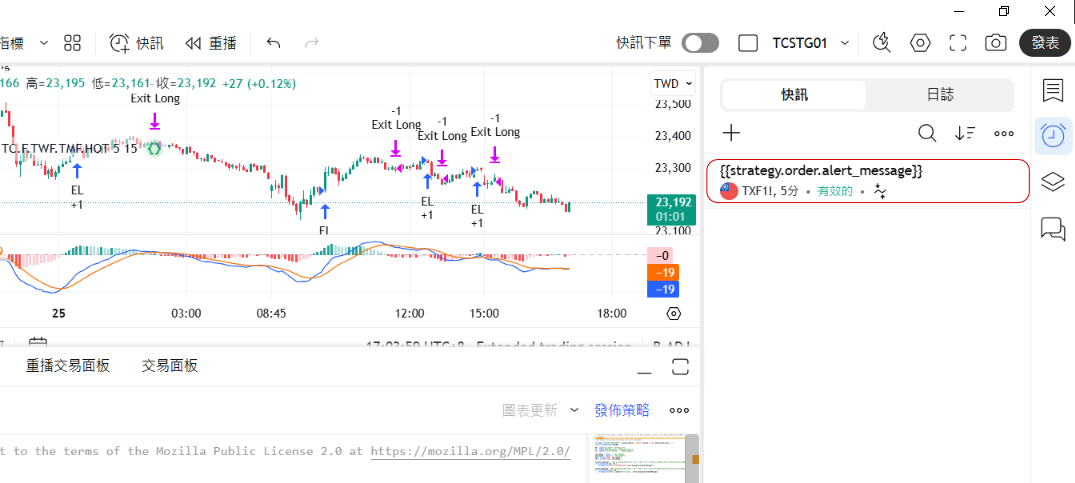This screenshot has width=1075, height=483.
Task: Click the undo arrow
Action: pyautogui.click(x=274, y=43)
